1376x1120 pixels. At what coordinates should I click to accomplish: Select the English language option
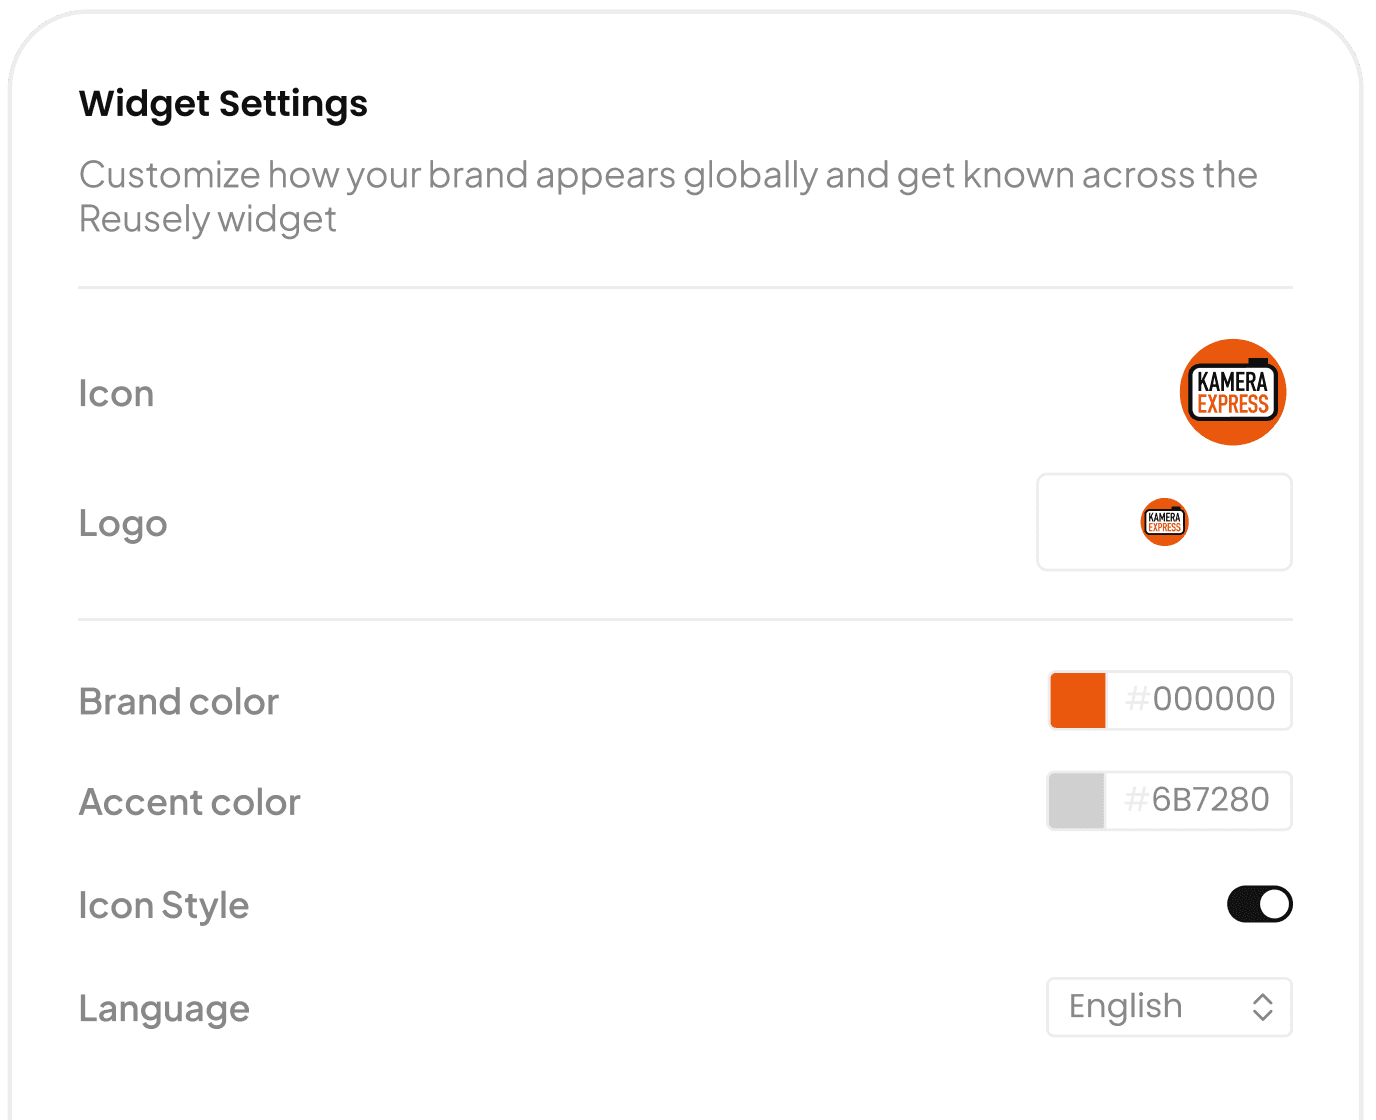coord(1126,1007)
